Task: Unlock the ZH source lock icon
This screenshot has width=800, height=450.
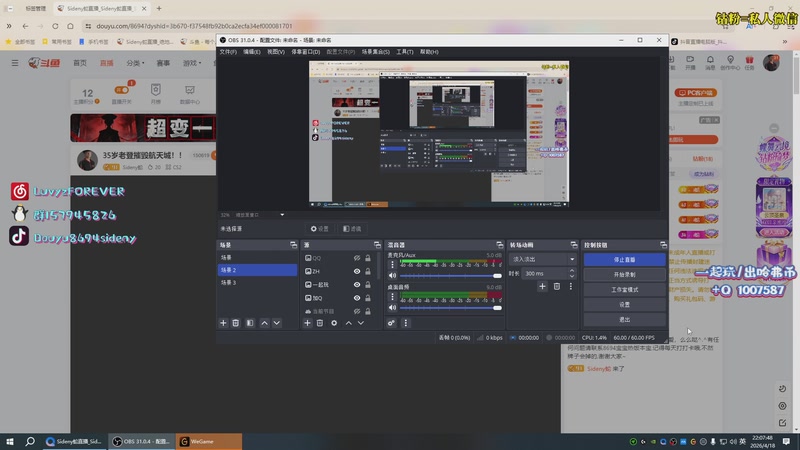Action: click(x=368, y=271)
